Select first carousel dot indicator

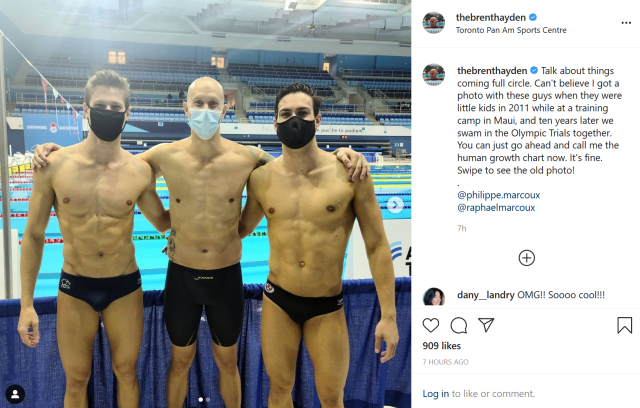pyautogui.click(x=200, y=400)
